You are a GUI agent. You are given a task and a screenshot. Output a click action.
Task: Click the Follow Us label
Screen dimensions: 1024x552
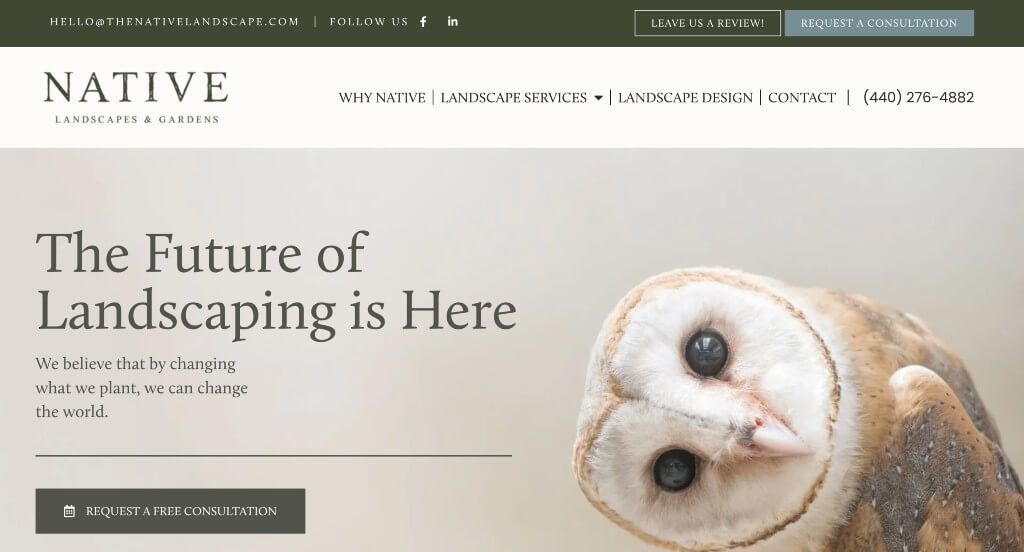[368, 22]
